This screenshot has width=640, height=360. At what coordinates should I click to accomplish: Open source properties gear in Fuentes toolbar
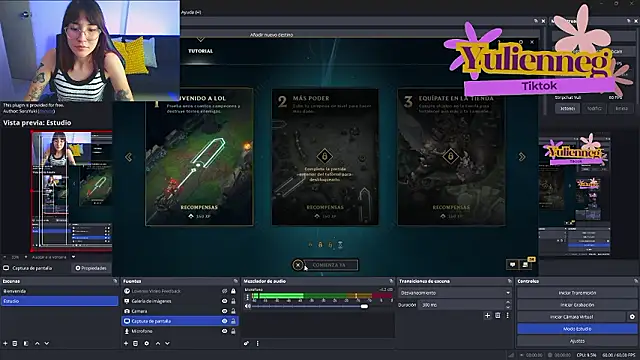147,344
